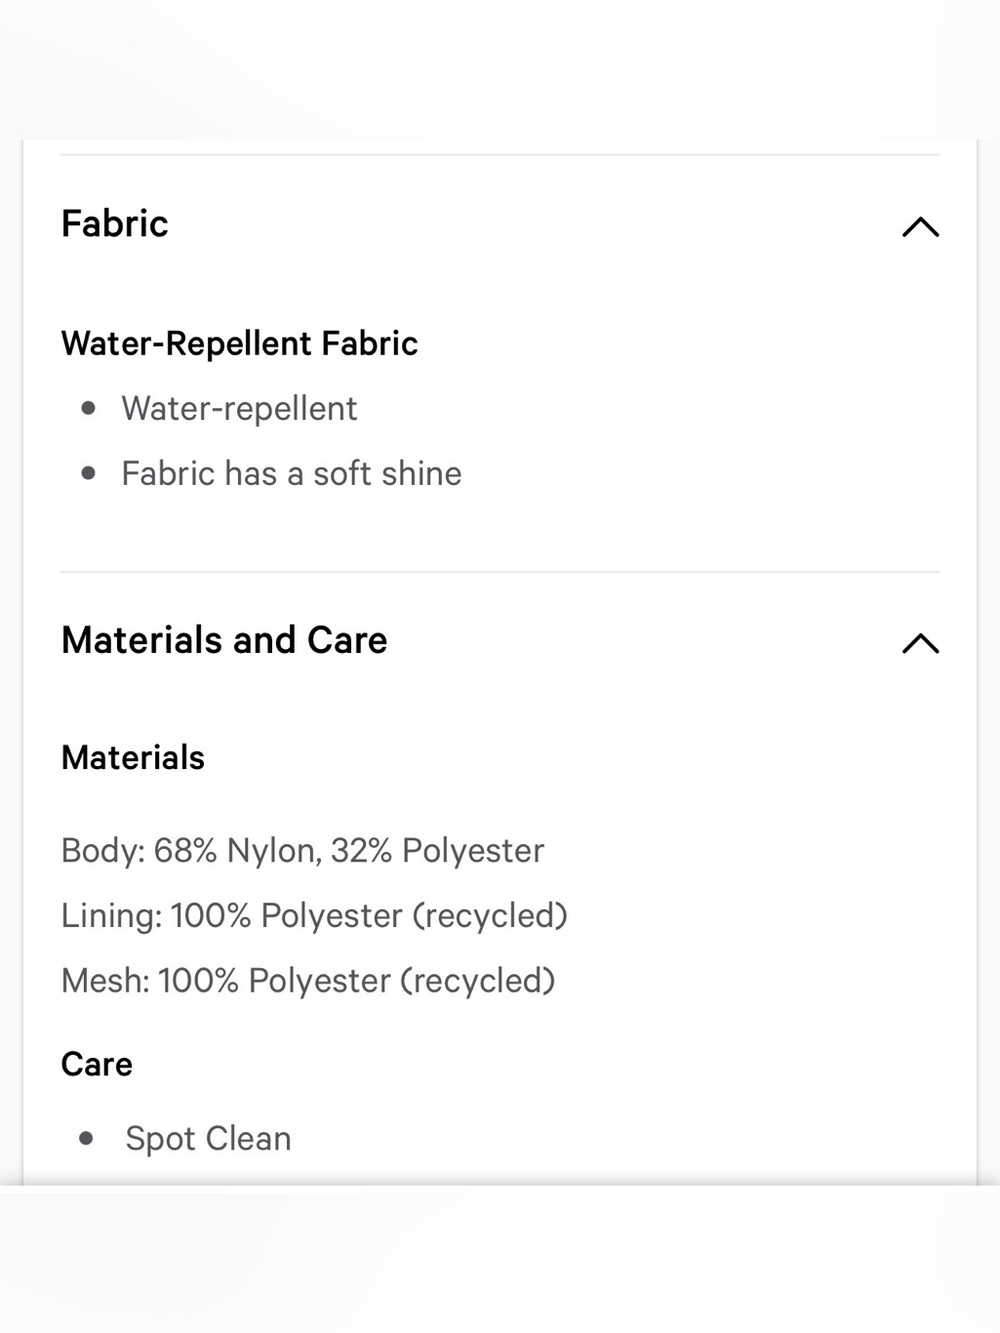Click the Mesh 100% Polyester line

click(x=308, y=981)
